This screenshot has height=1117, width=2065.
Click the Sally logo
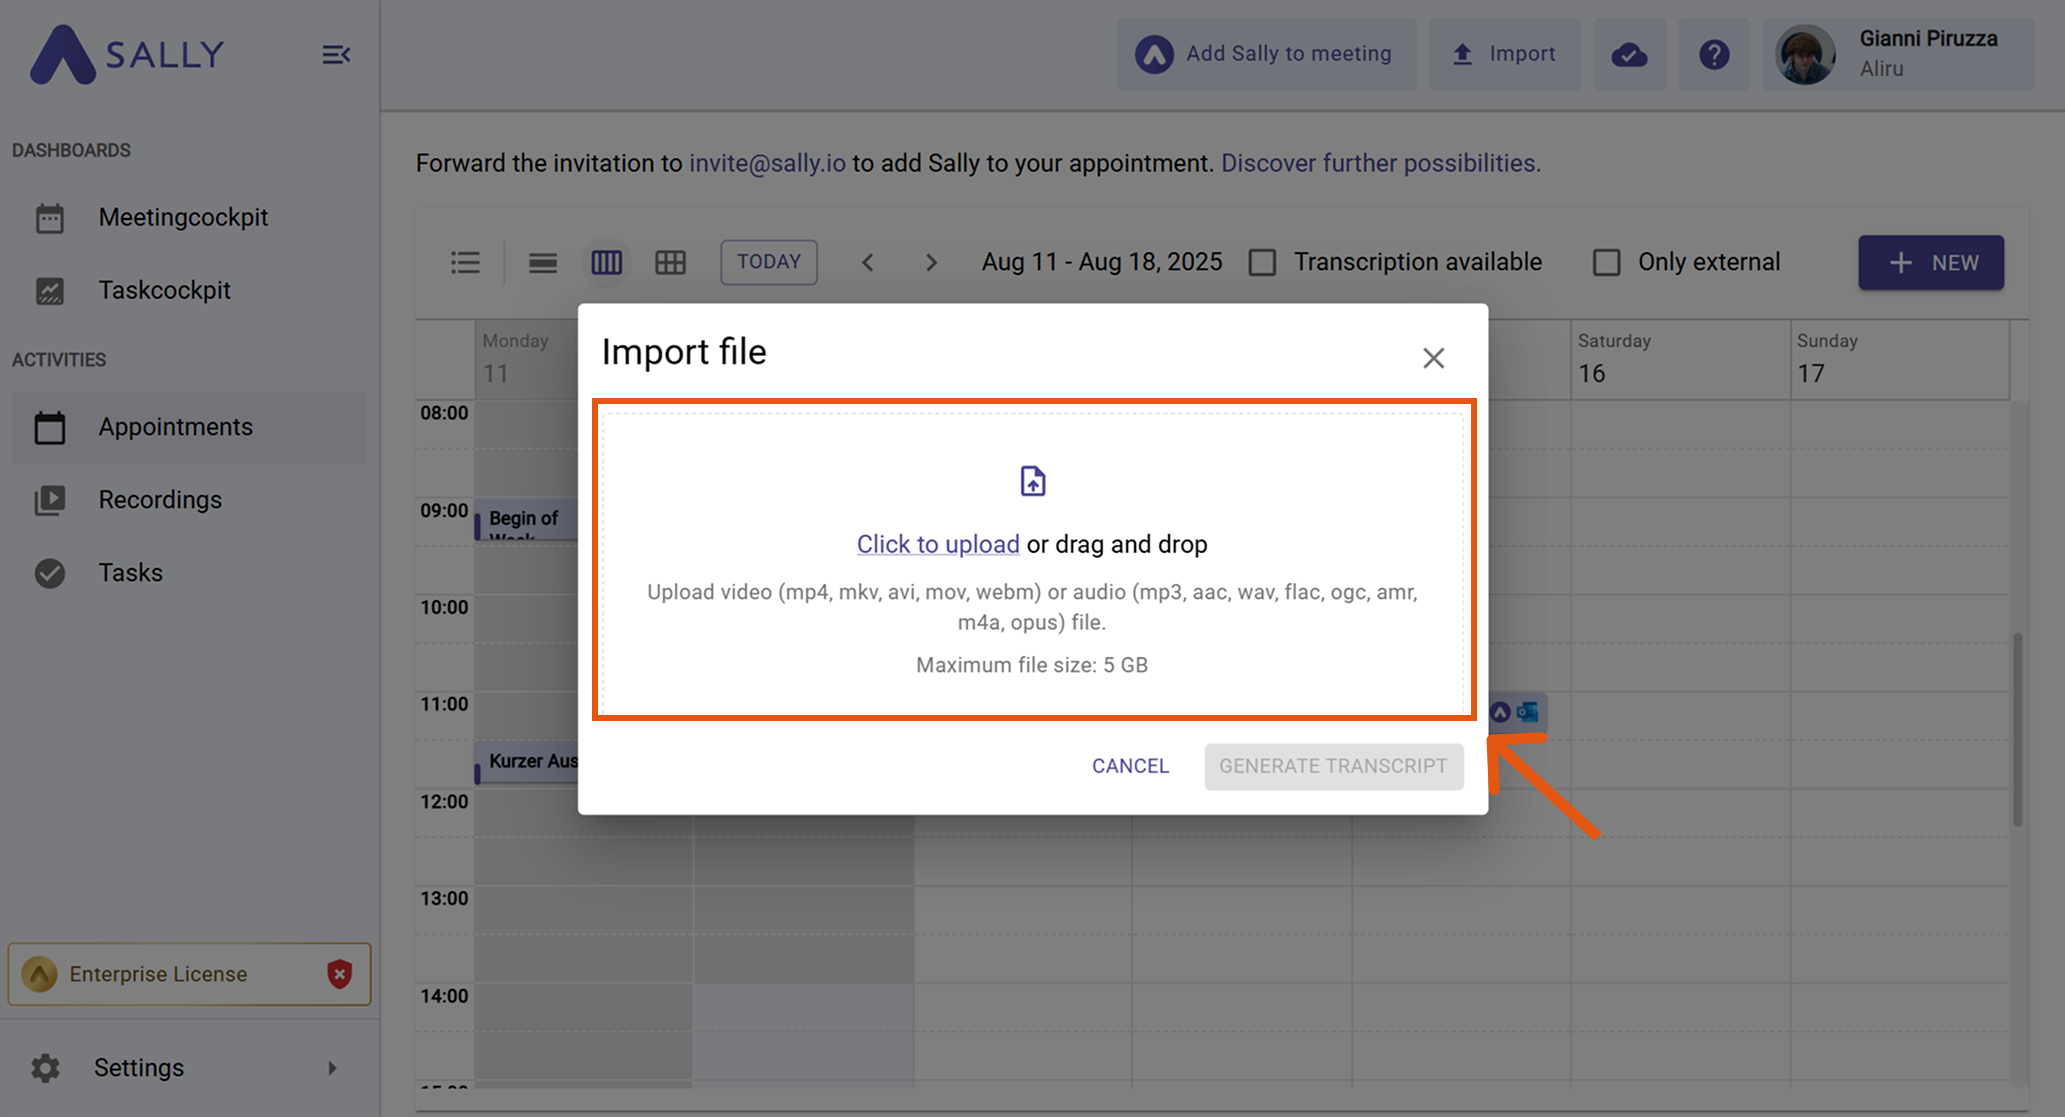[x=126, y=54]
